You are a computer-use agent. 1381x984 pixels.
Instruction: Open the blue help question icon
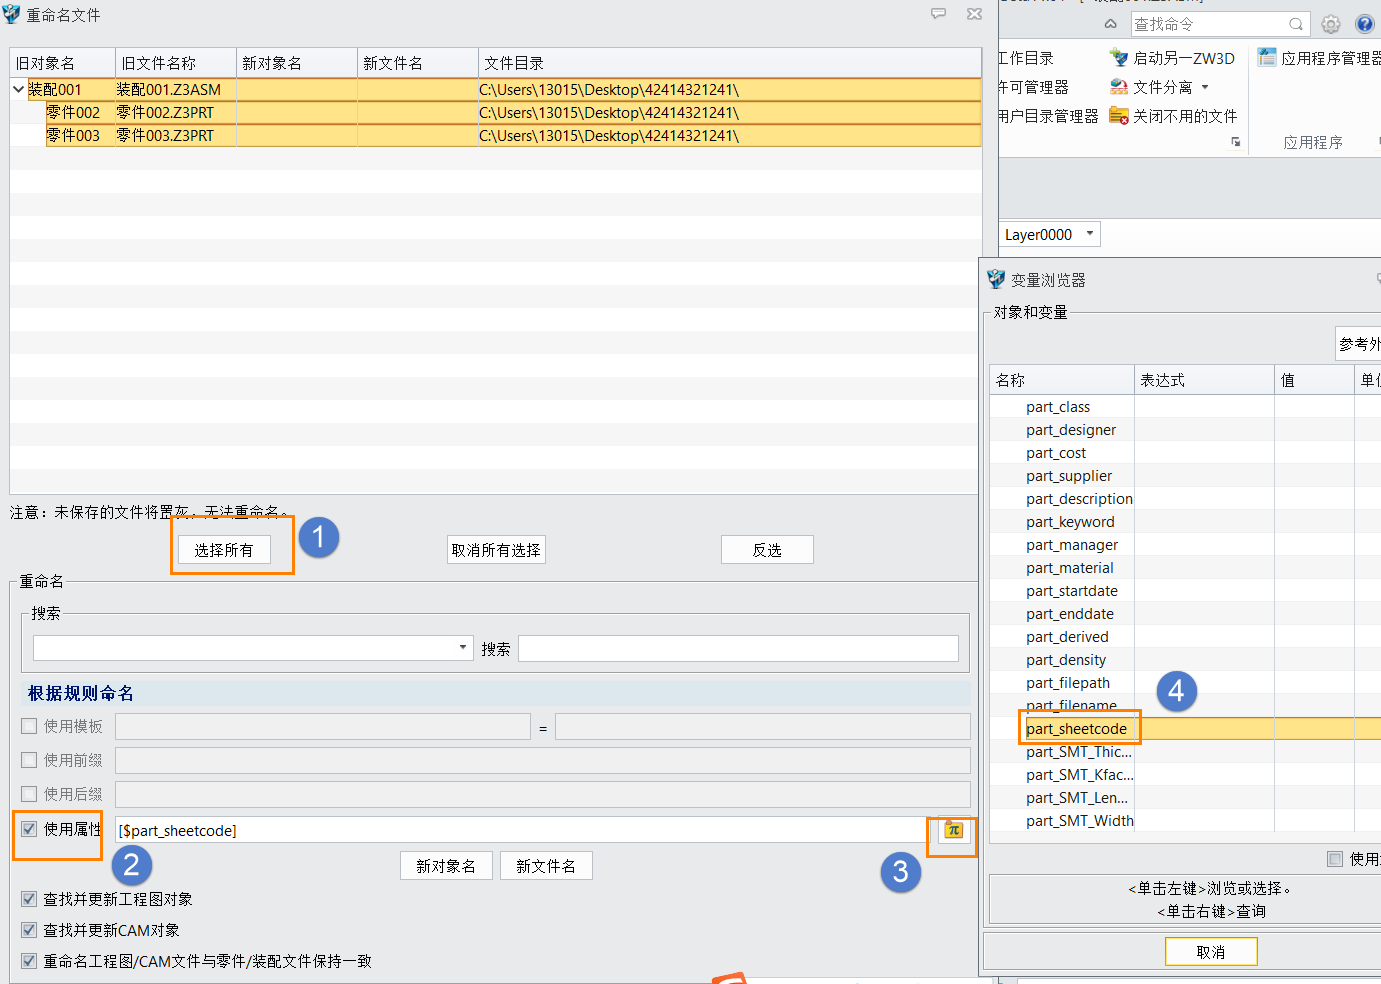point(1365,24)
